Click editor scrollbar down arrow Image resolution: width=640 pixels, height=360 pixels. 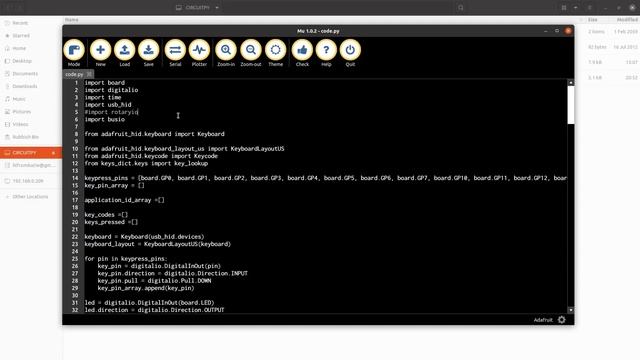(x=571, y=310)
